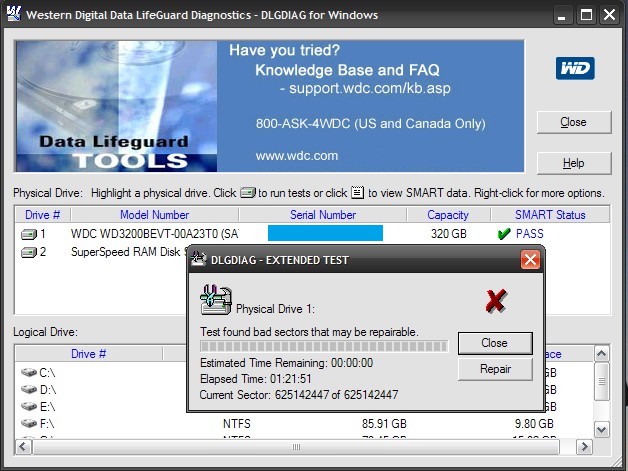This screenshot has width=628, height=471.
Task: Click the 320 GB capacity cell
Action: (x=449, y=233)
